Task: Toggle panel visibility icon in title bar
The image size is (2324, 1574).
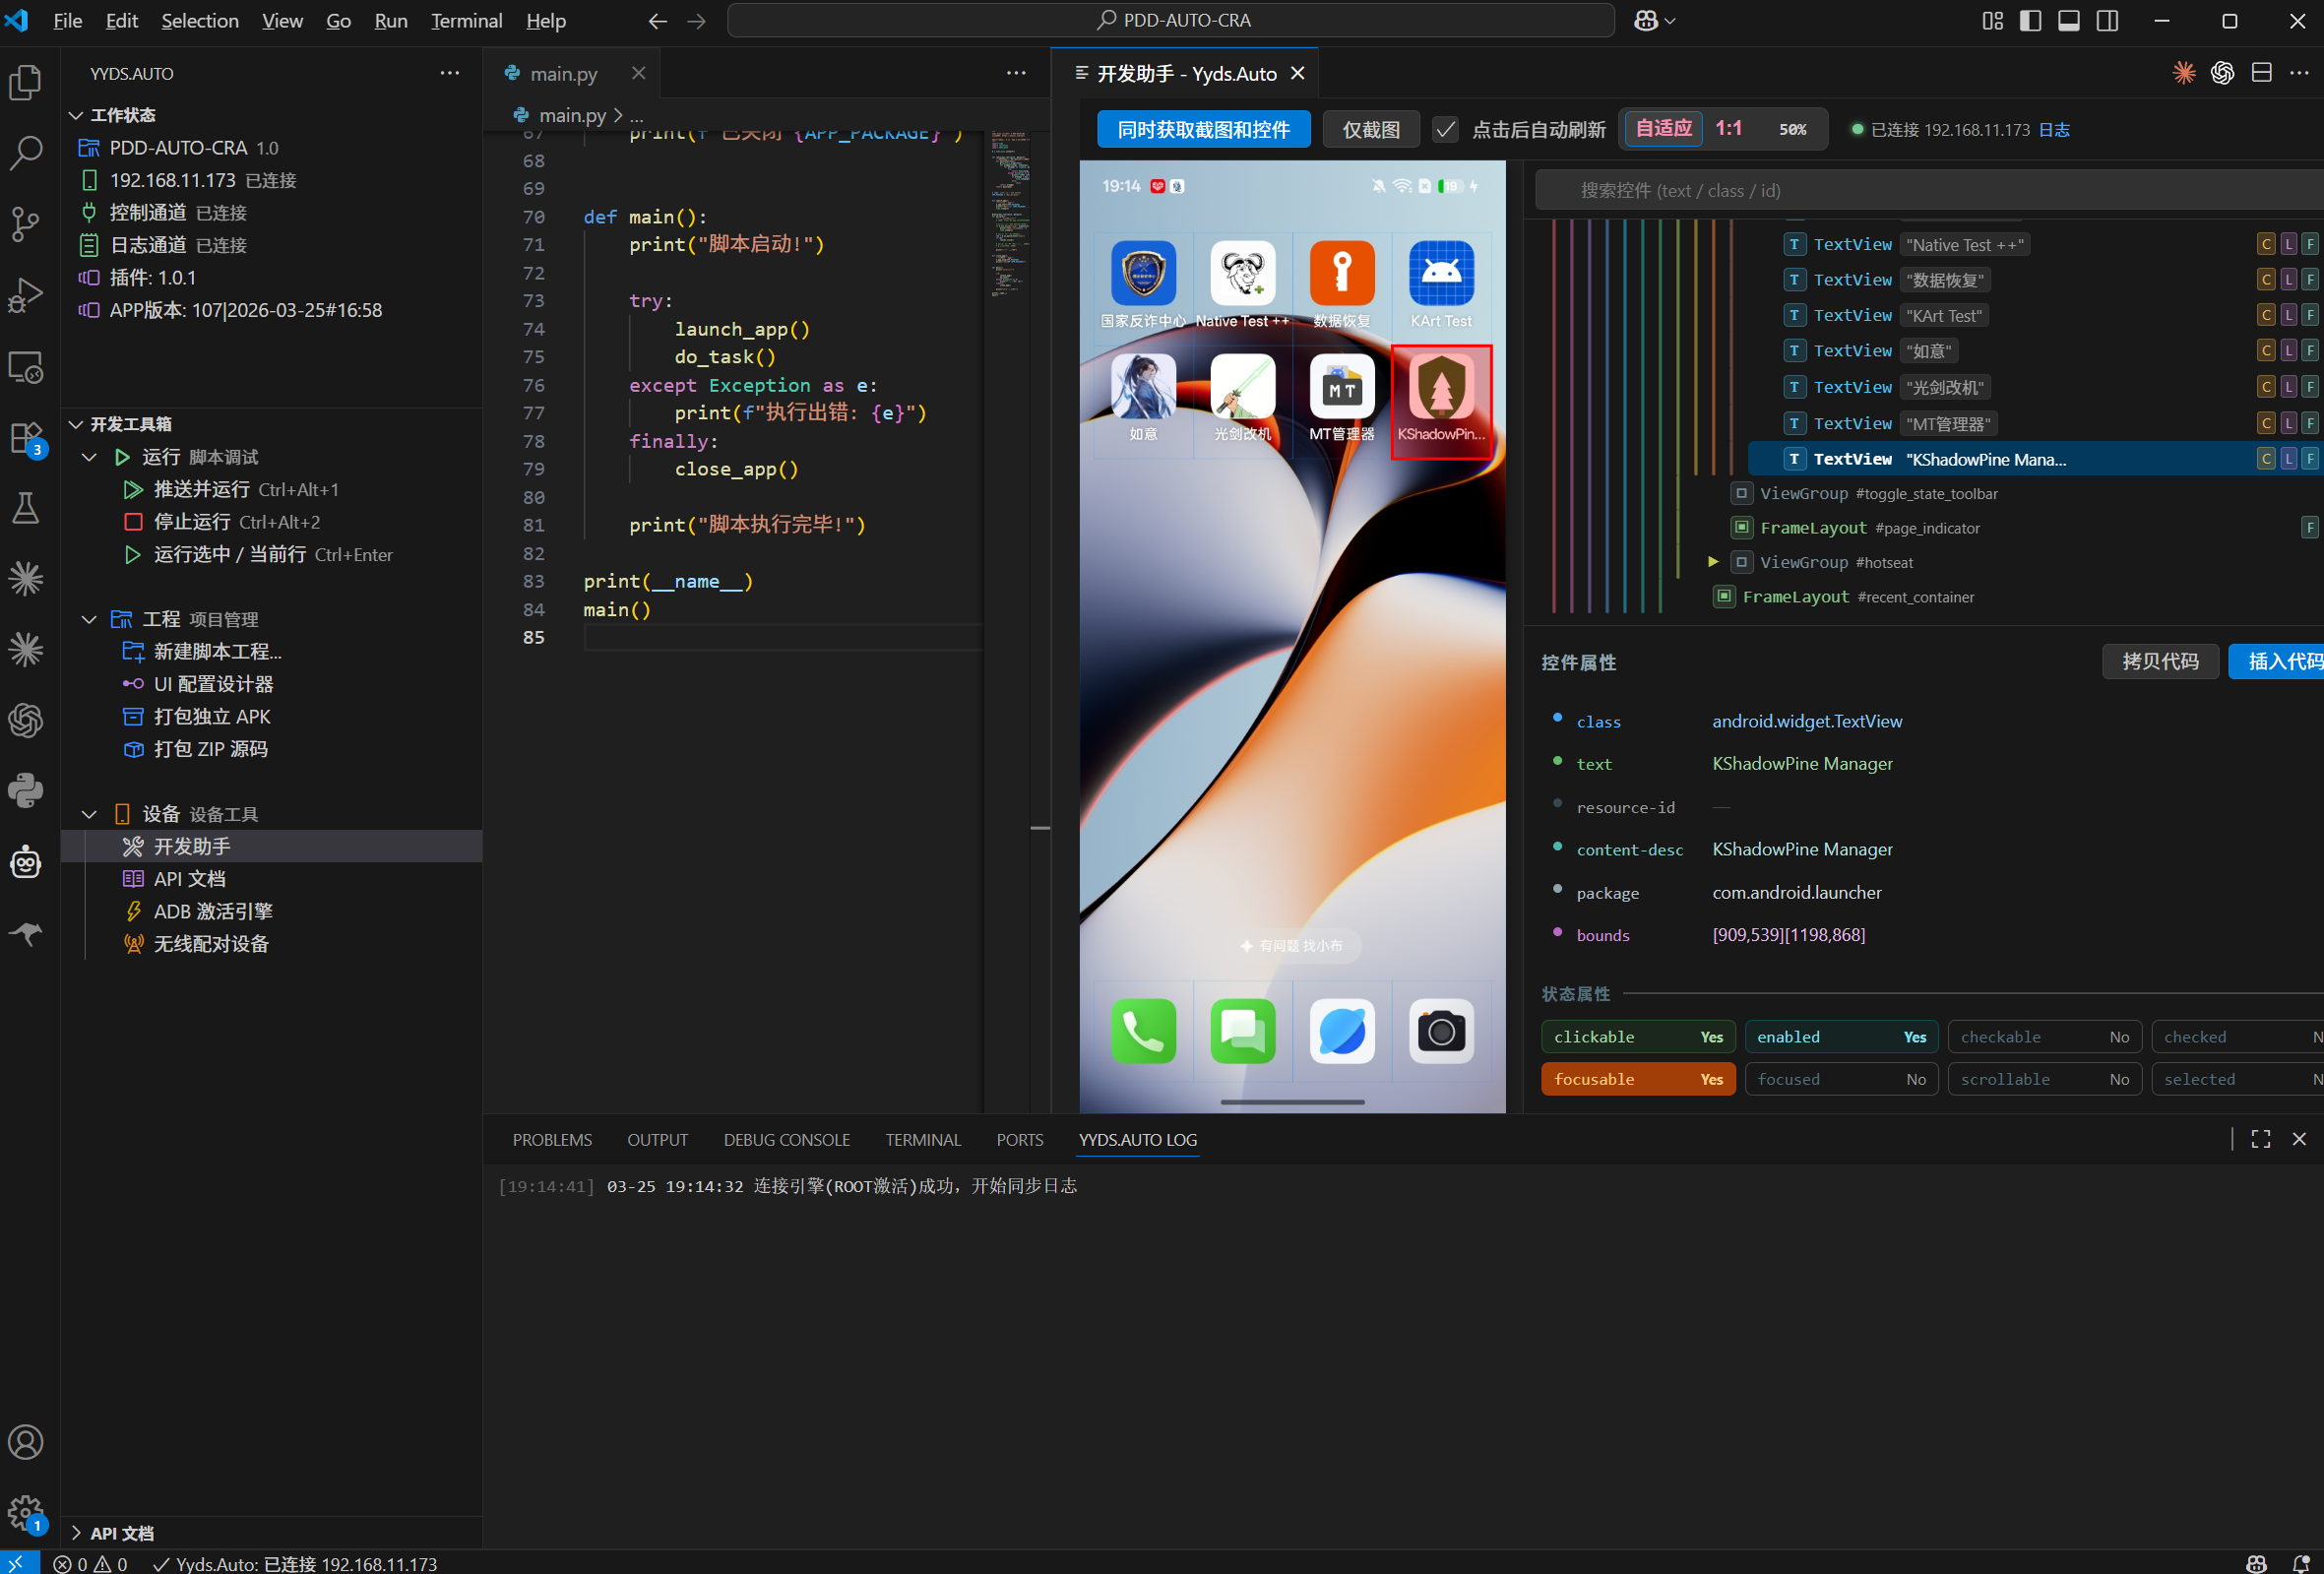Action: tap(2069, 21)
